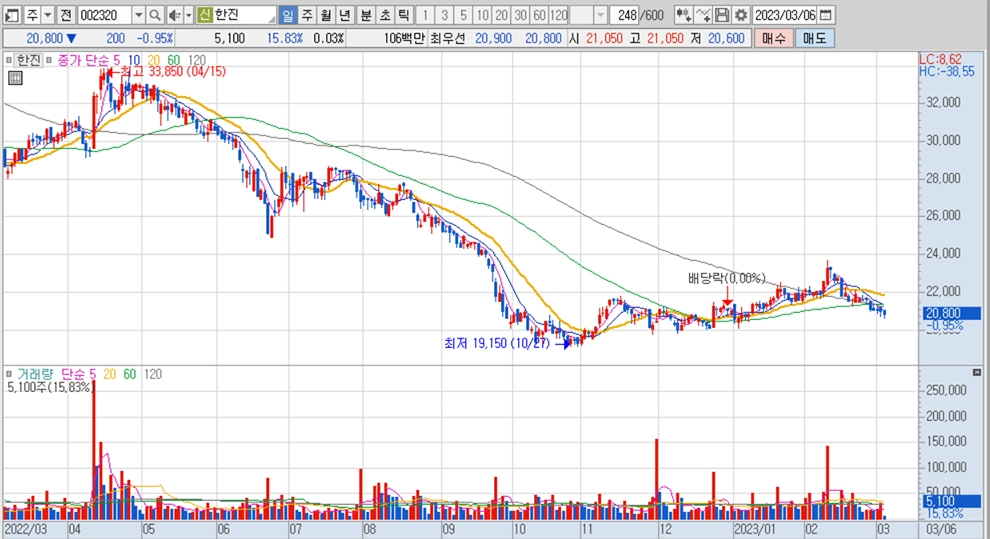This screenshot has width=990, height=539.
Task: Switch to the 분 minute chart tab
Action: [365, 16]
